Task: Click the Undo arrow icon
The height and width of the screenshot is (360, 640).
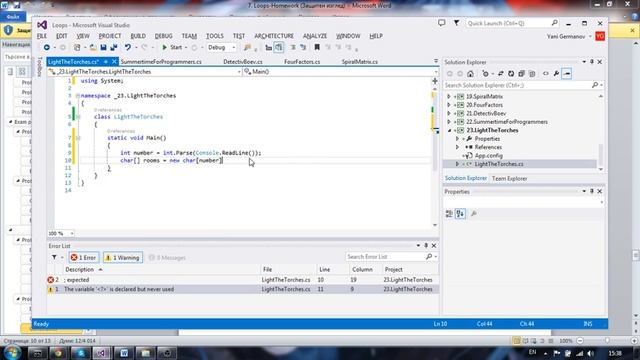Action: click(x=128, y=47)
